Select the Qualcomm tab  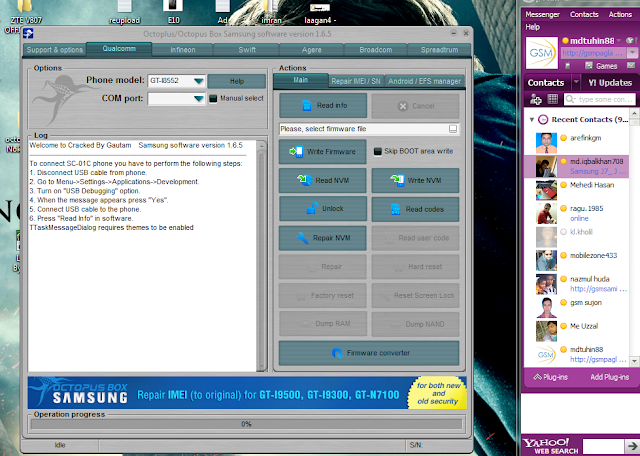[x=119, y=49]
